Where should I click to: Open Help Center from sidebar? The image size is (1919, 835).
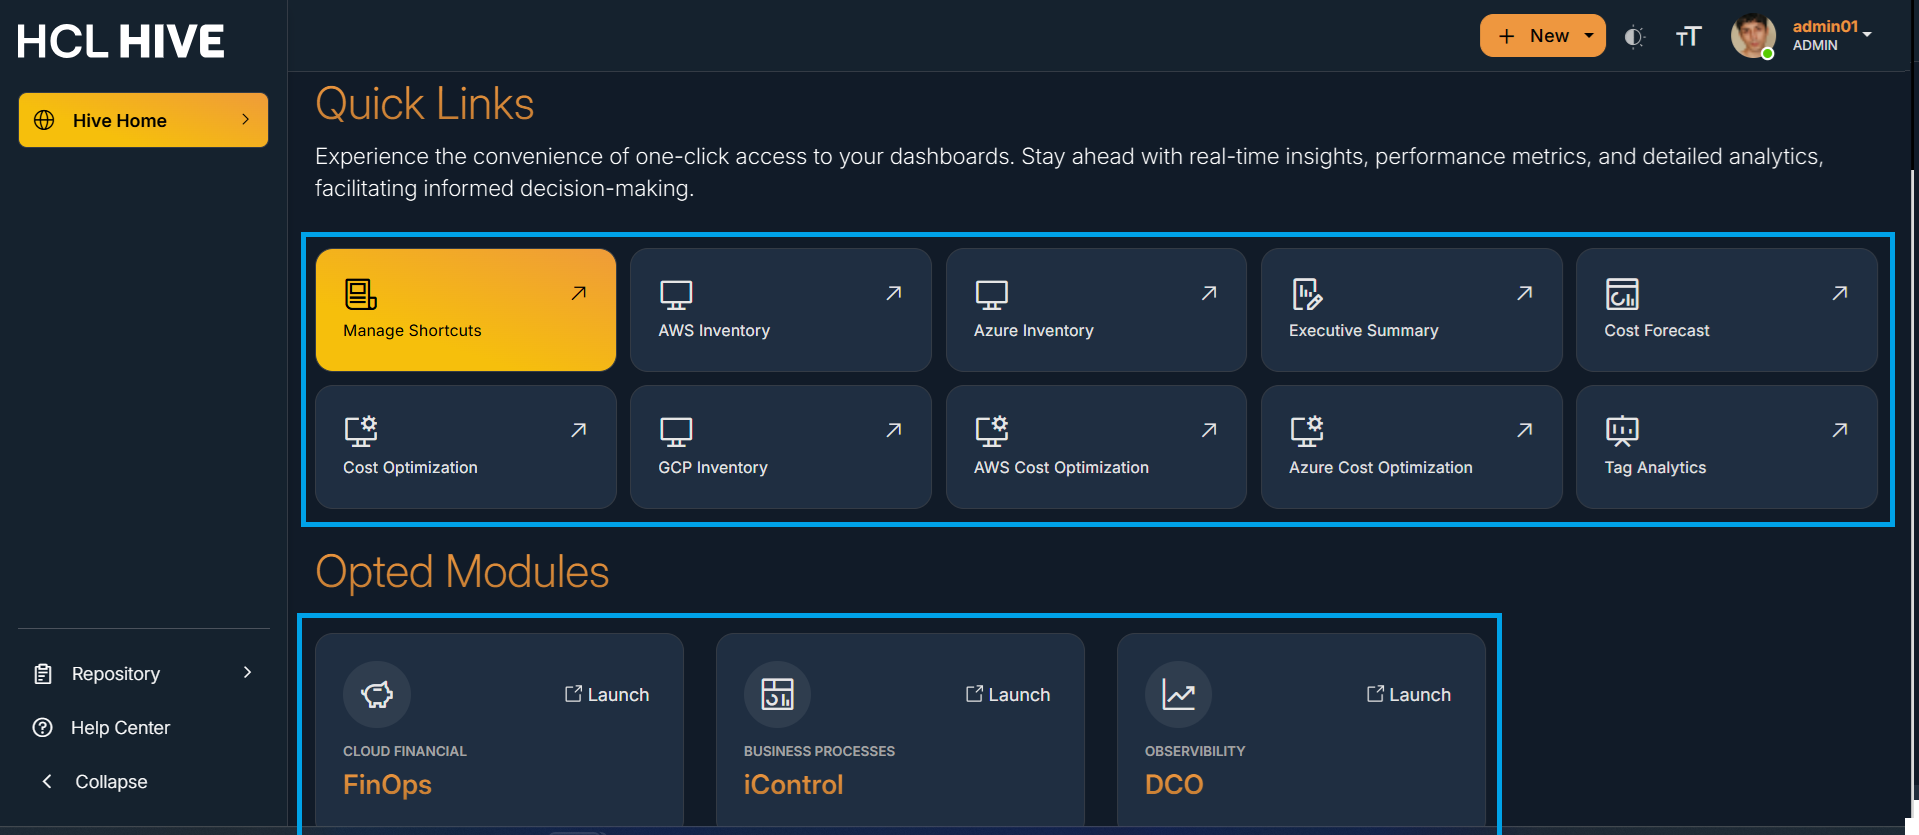[x=120, y=728]
